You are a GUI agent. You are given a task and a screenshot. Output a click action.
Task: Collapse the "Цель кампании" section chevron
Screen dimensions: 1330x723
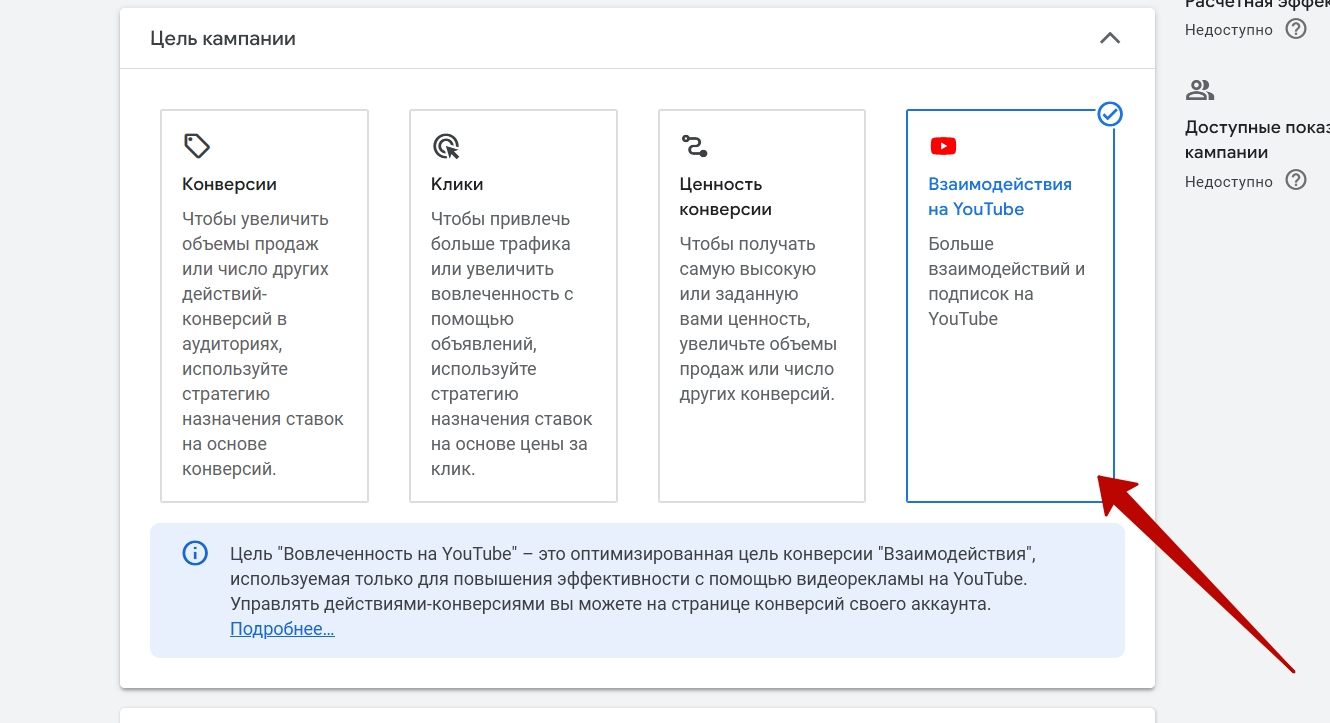pyautogui.click(x=1109, y=39)
